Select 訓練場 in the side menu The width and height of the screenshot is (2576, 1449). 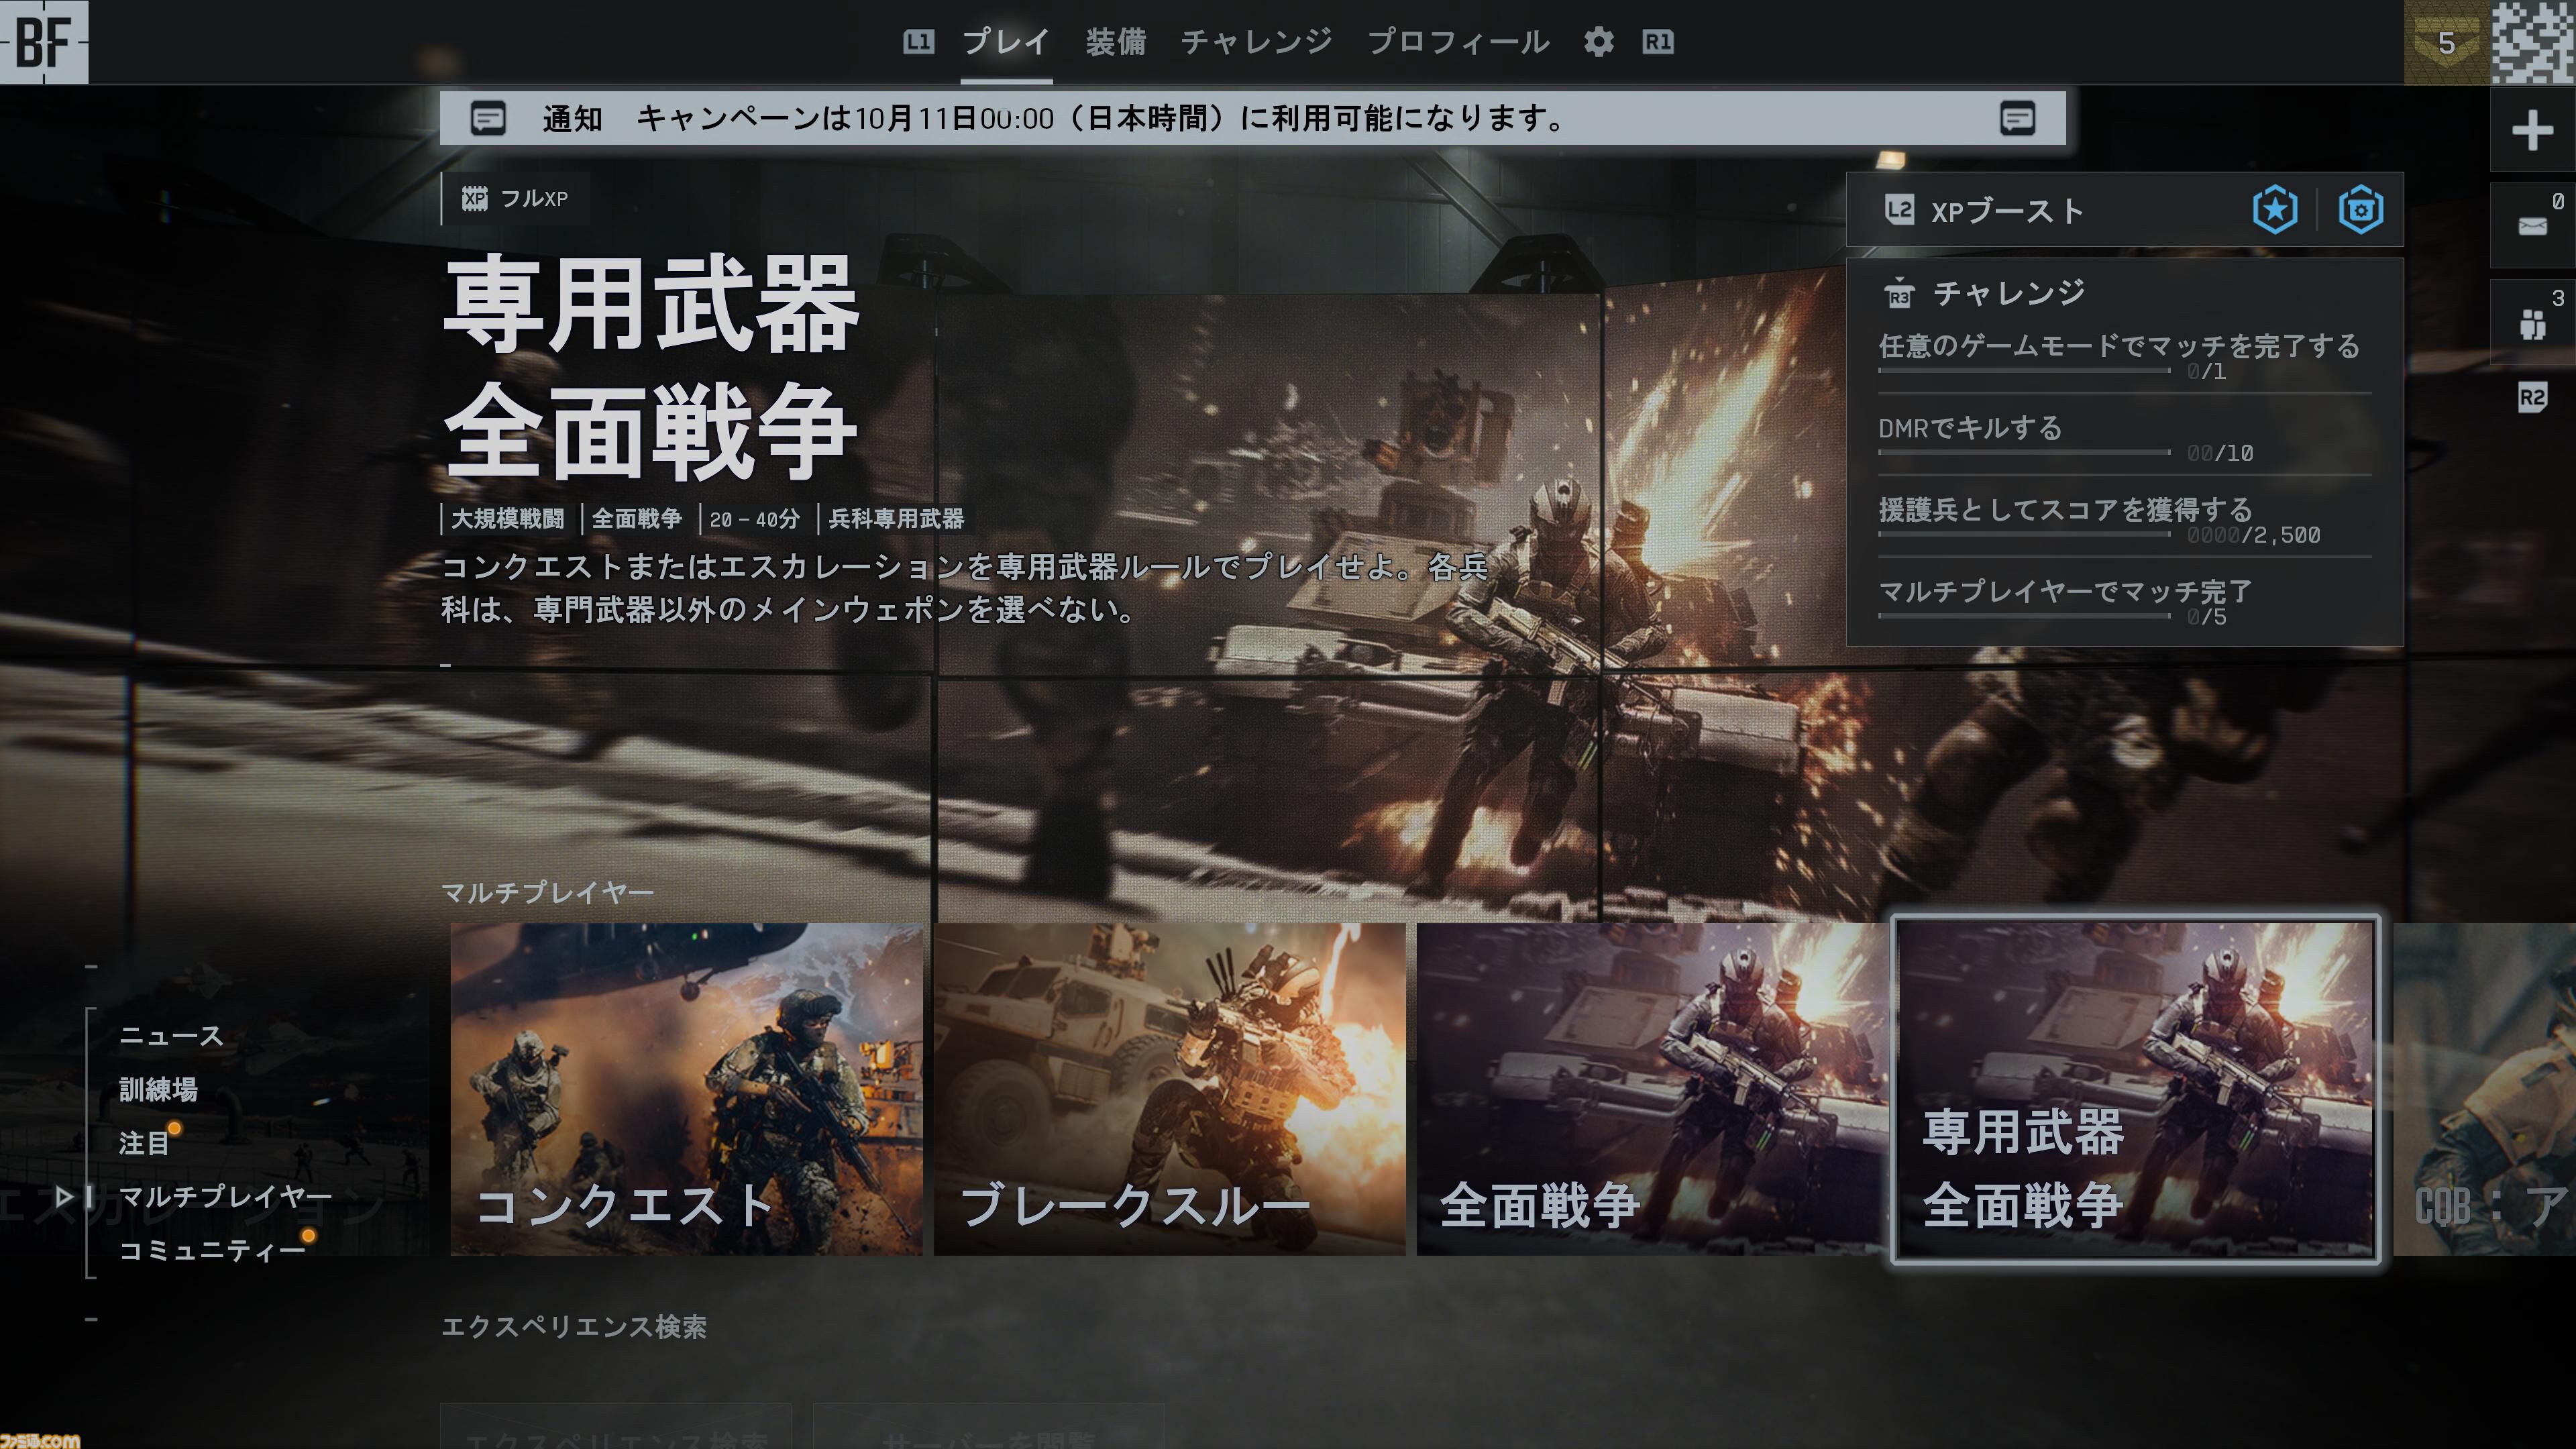(x=158, y=1089)
